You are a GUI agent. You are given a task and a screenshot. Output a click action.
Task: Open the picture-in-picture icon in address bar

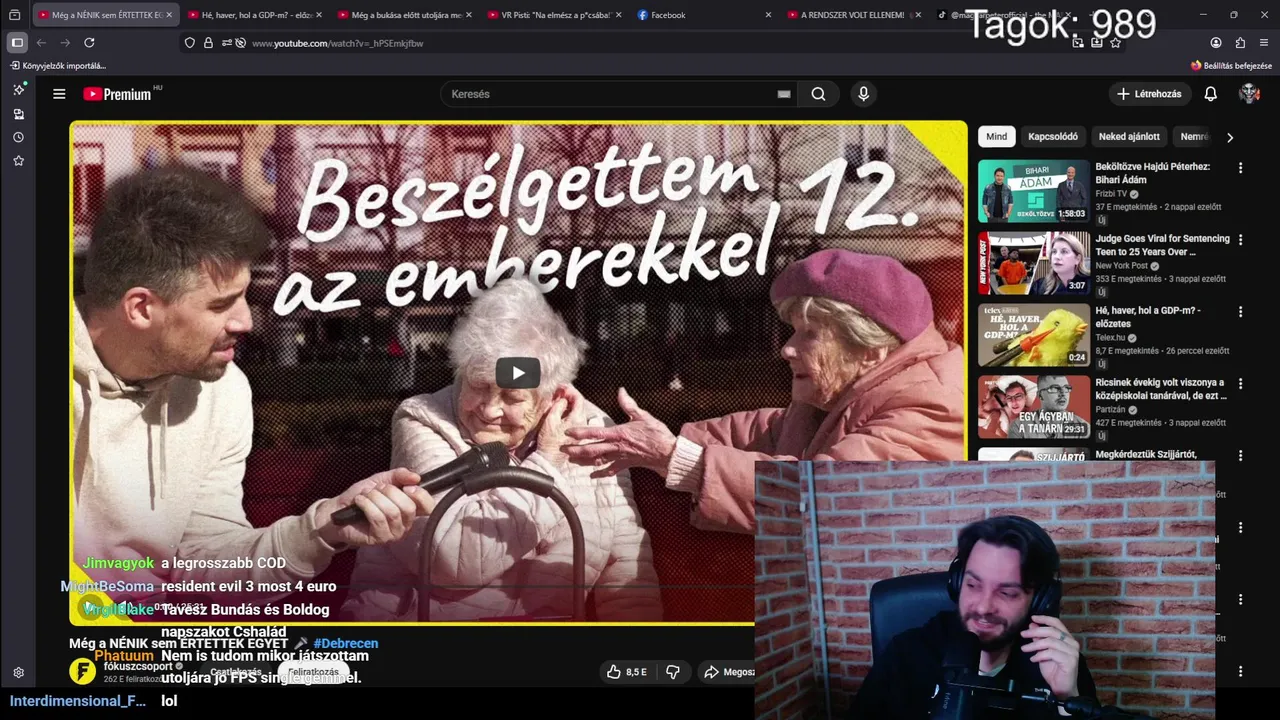pos(1078,43)
